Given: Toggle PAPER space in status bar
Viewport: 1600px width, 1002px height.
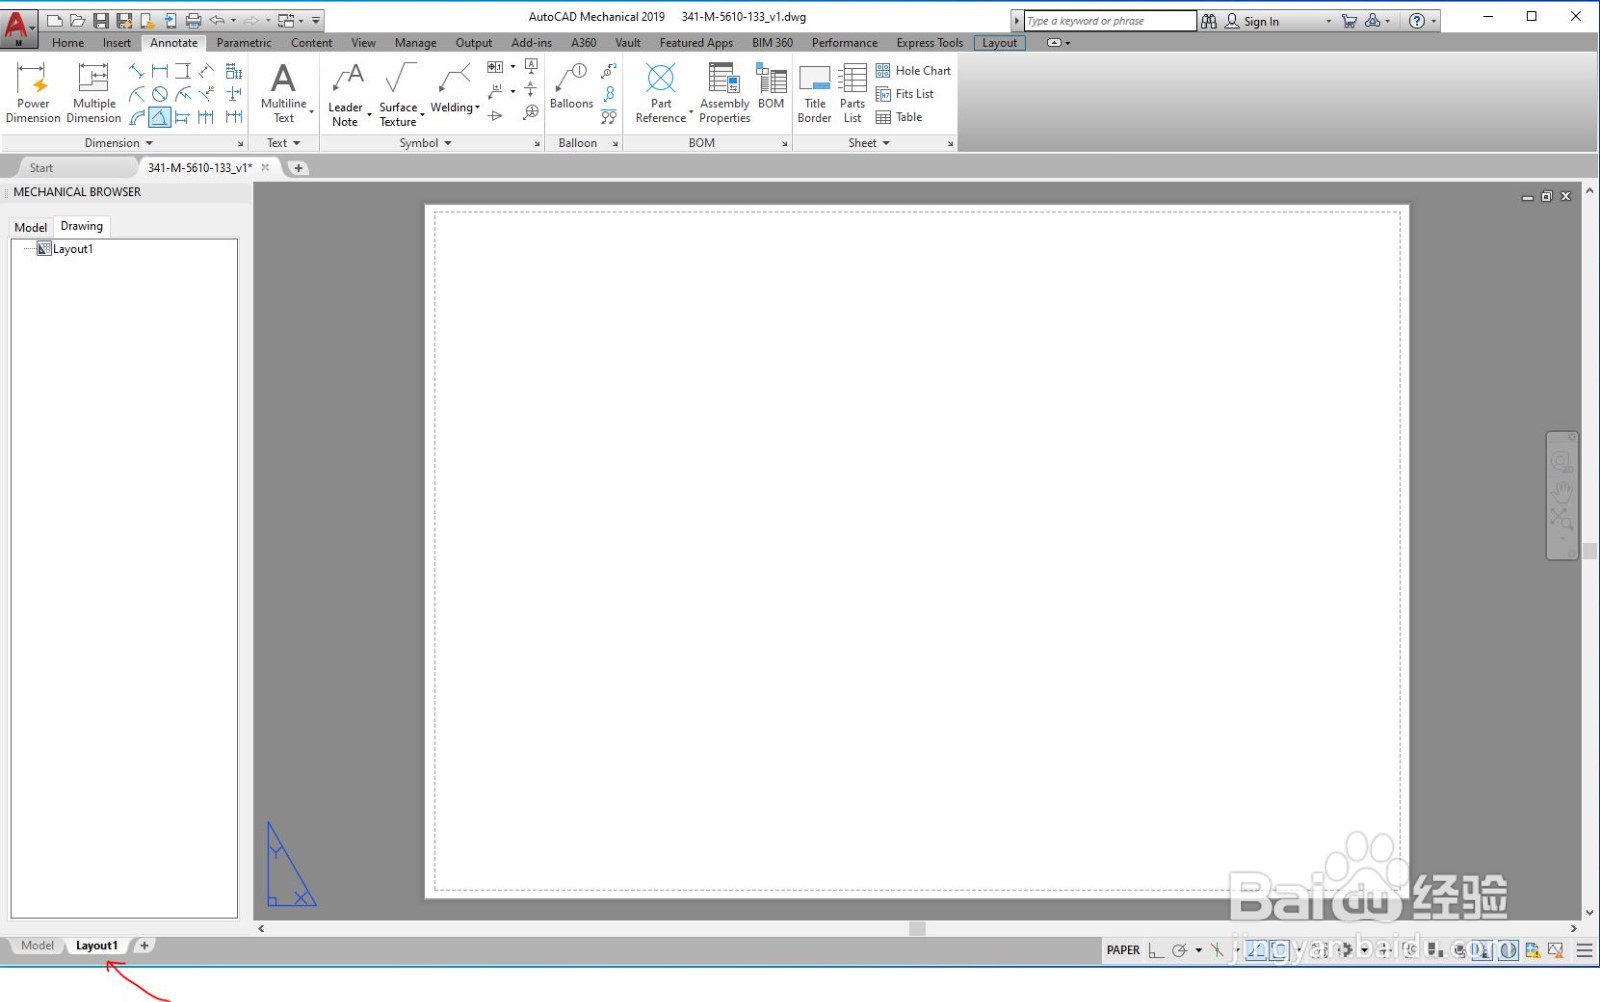Looking at the screenshot, I should (x=1123, y=950).
